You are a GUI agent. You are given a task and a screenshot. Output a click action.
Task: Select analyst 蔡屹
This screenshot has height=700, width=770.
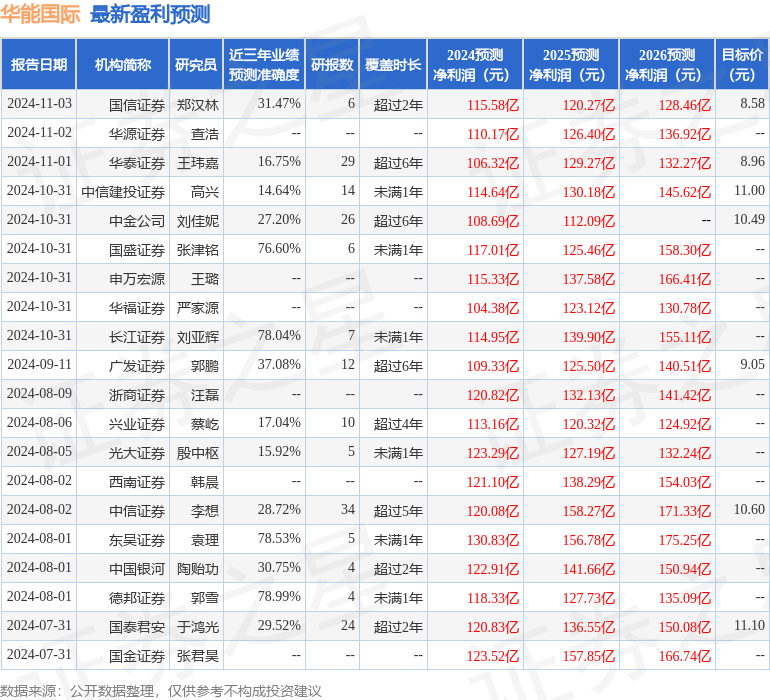pos(205,424)
